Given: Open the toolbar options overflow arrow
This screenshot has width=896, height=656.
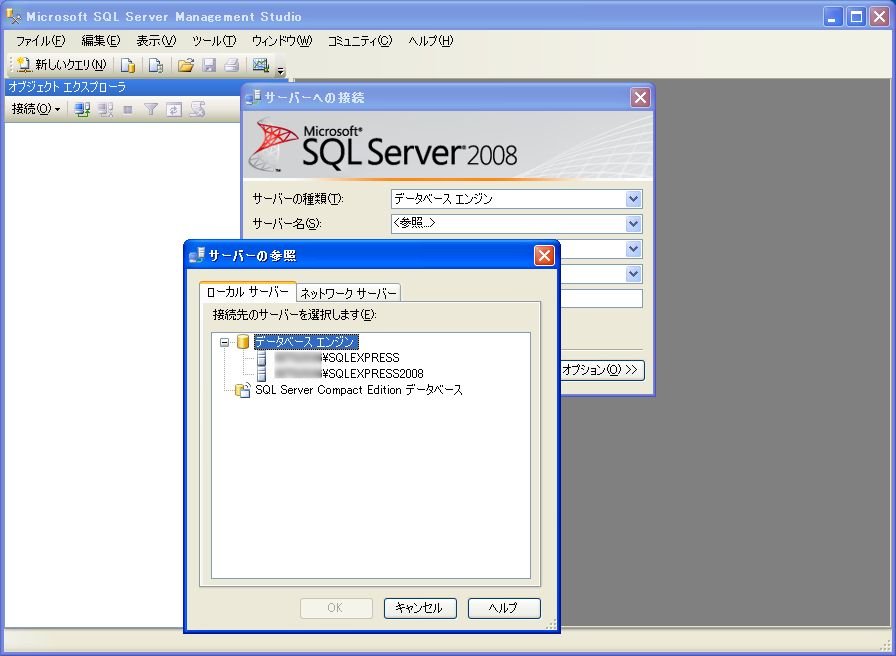Looking at the screenshot, I should [x=281, y=71].
